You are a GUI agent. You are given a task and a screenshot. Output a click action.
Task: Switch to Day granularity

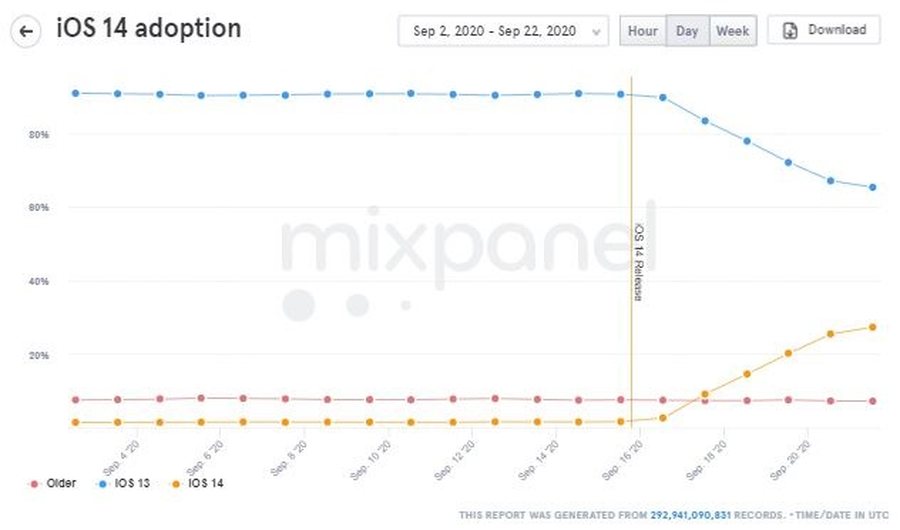coord(687,31)
